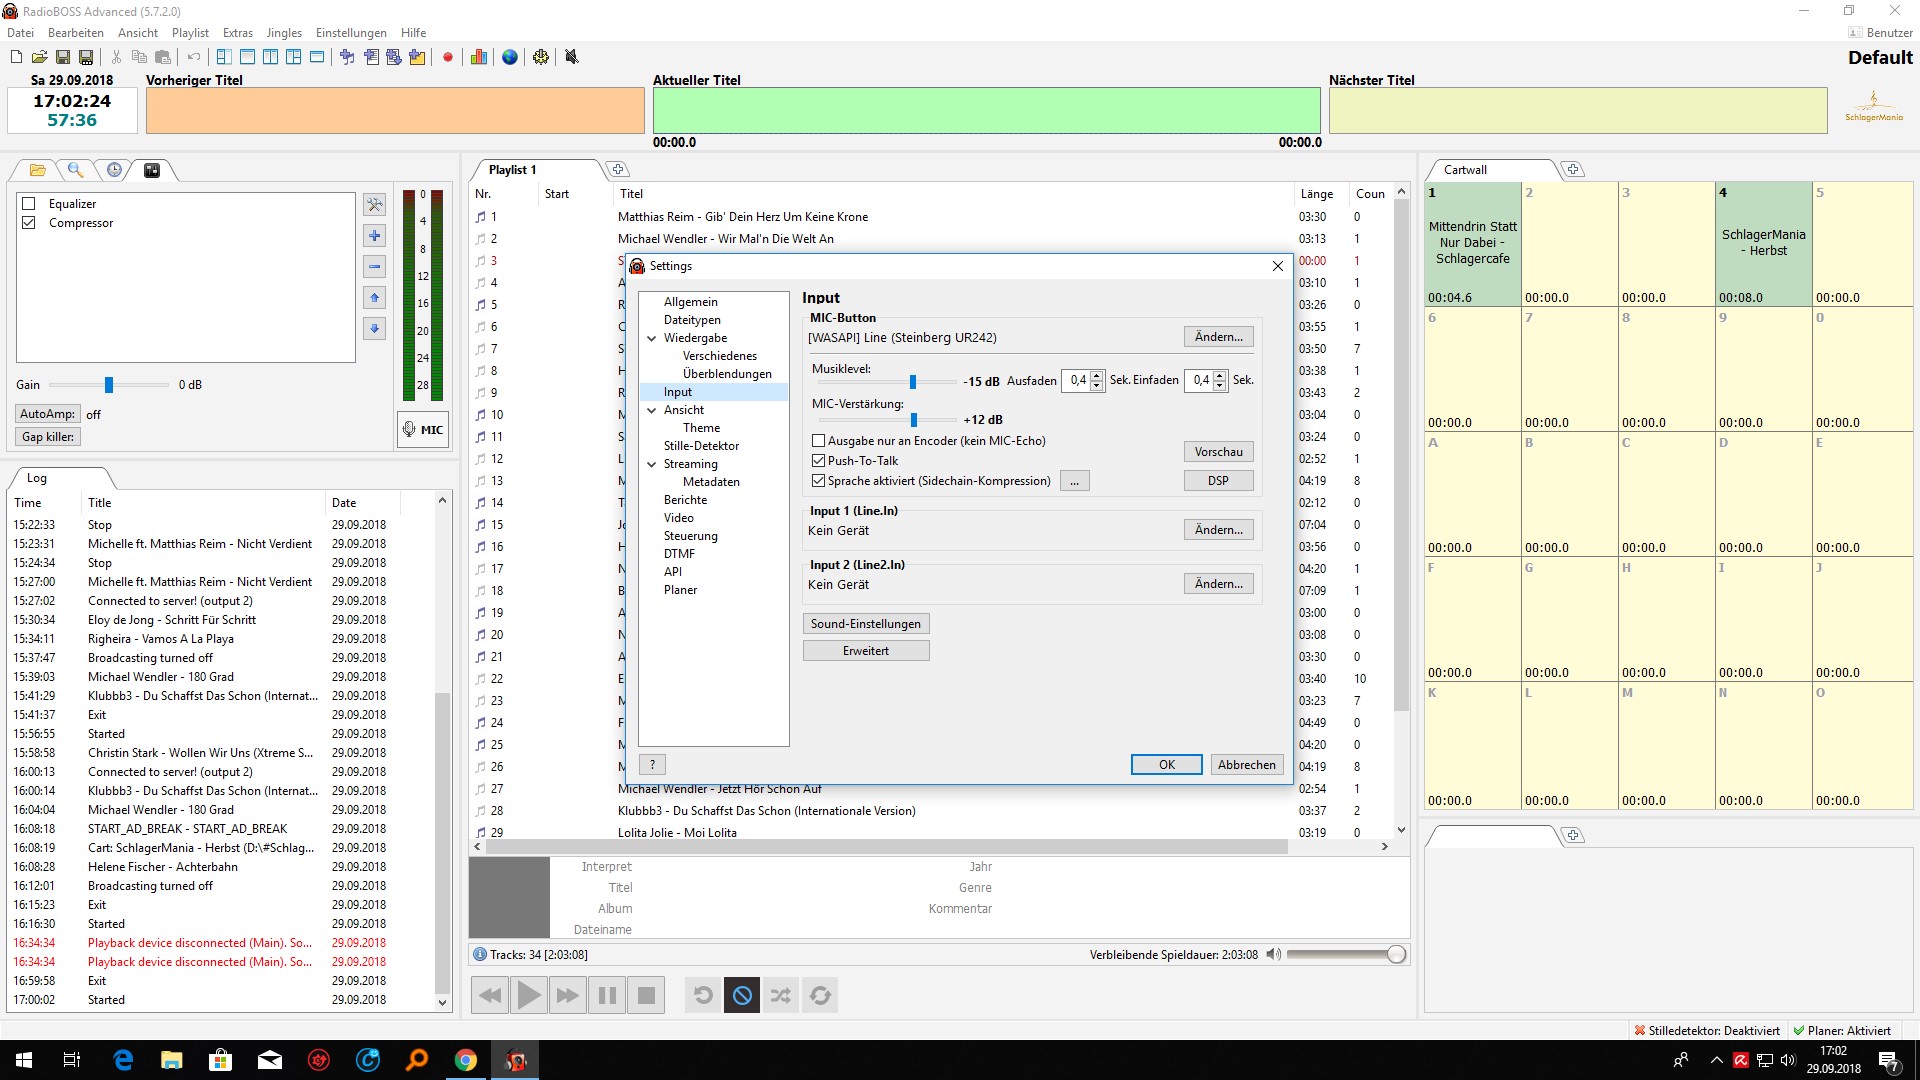
Task: Open the Datei menu
Action: pos(20,33)
